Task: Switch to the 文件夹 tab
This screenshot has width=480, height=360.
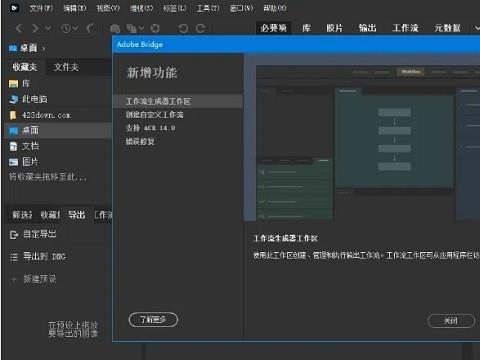Action: (x=66, y=67)
